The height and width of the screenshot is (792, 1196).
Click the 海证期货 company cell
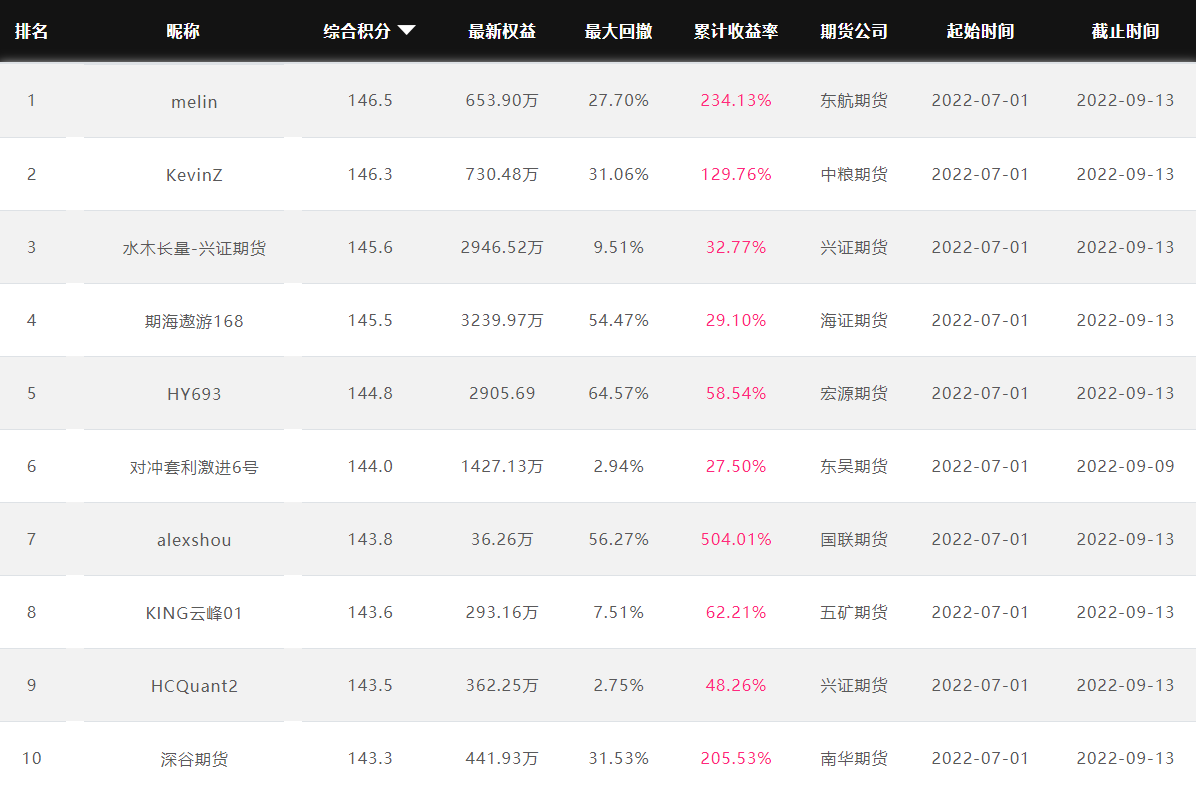[x=854, y=320]
